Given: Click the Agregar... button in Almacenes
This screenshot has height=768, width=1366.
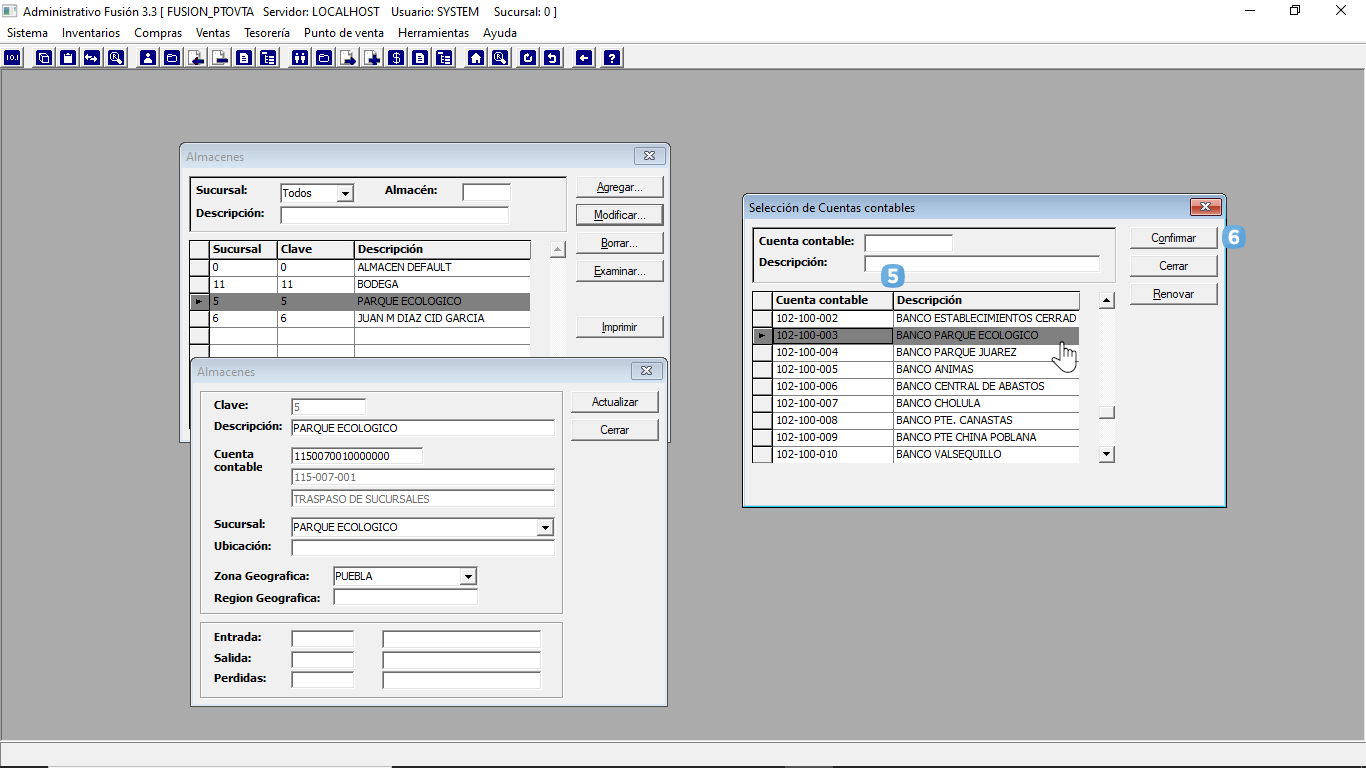Looking at the screenshot, I should 620,187.
